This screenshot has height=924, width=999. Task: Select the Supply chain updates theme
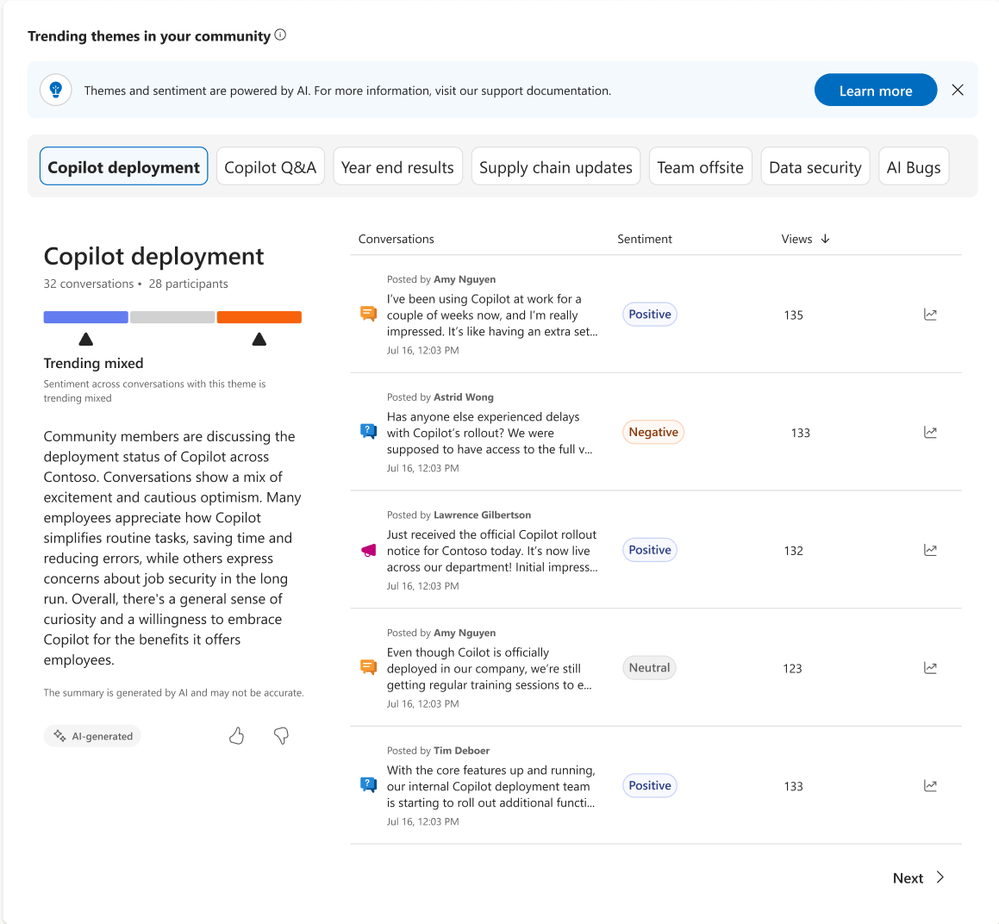click(556, 166)
